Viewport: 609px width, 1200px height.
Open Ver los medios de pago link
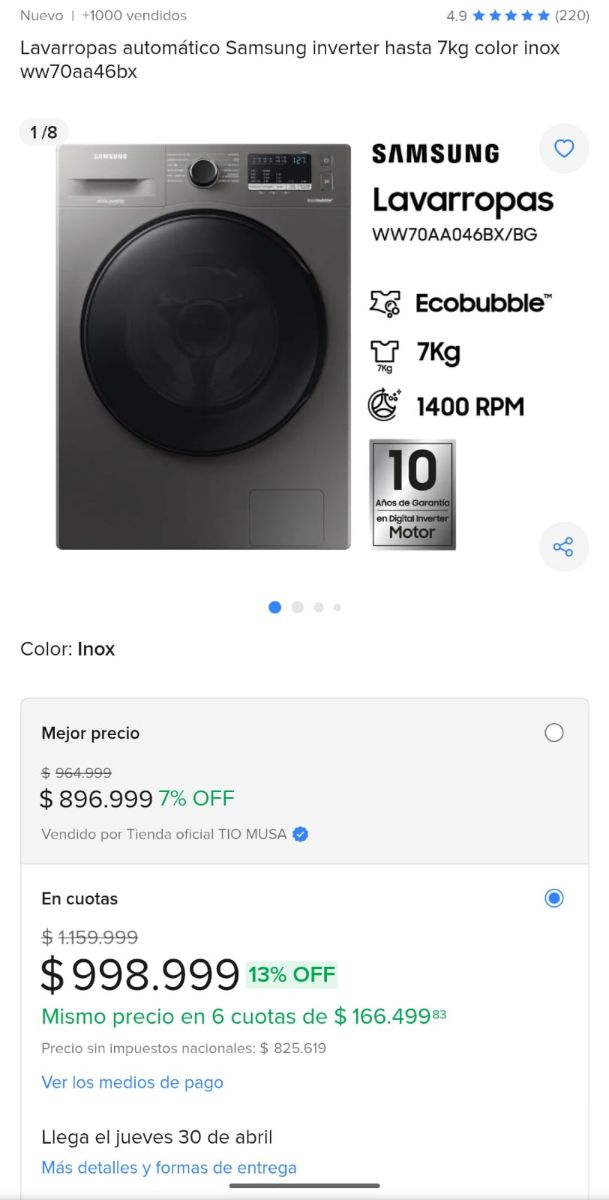[x=132, y=1082]
